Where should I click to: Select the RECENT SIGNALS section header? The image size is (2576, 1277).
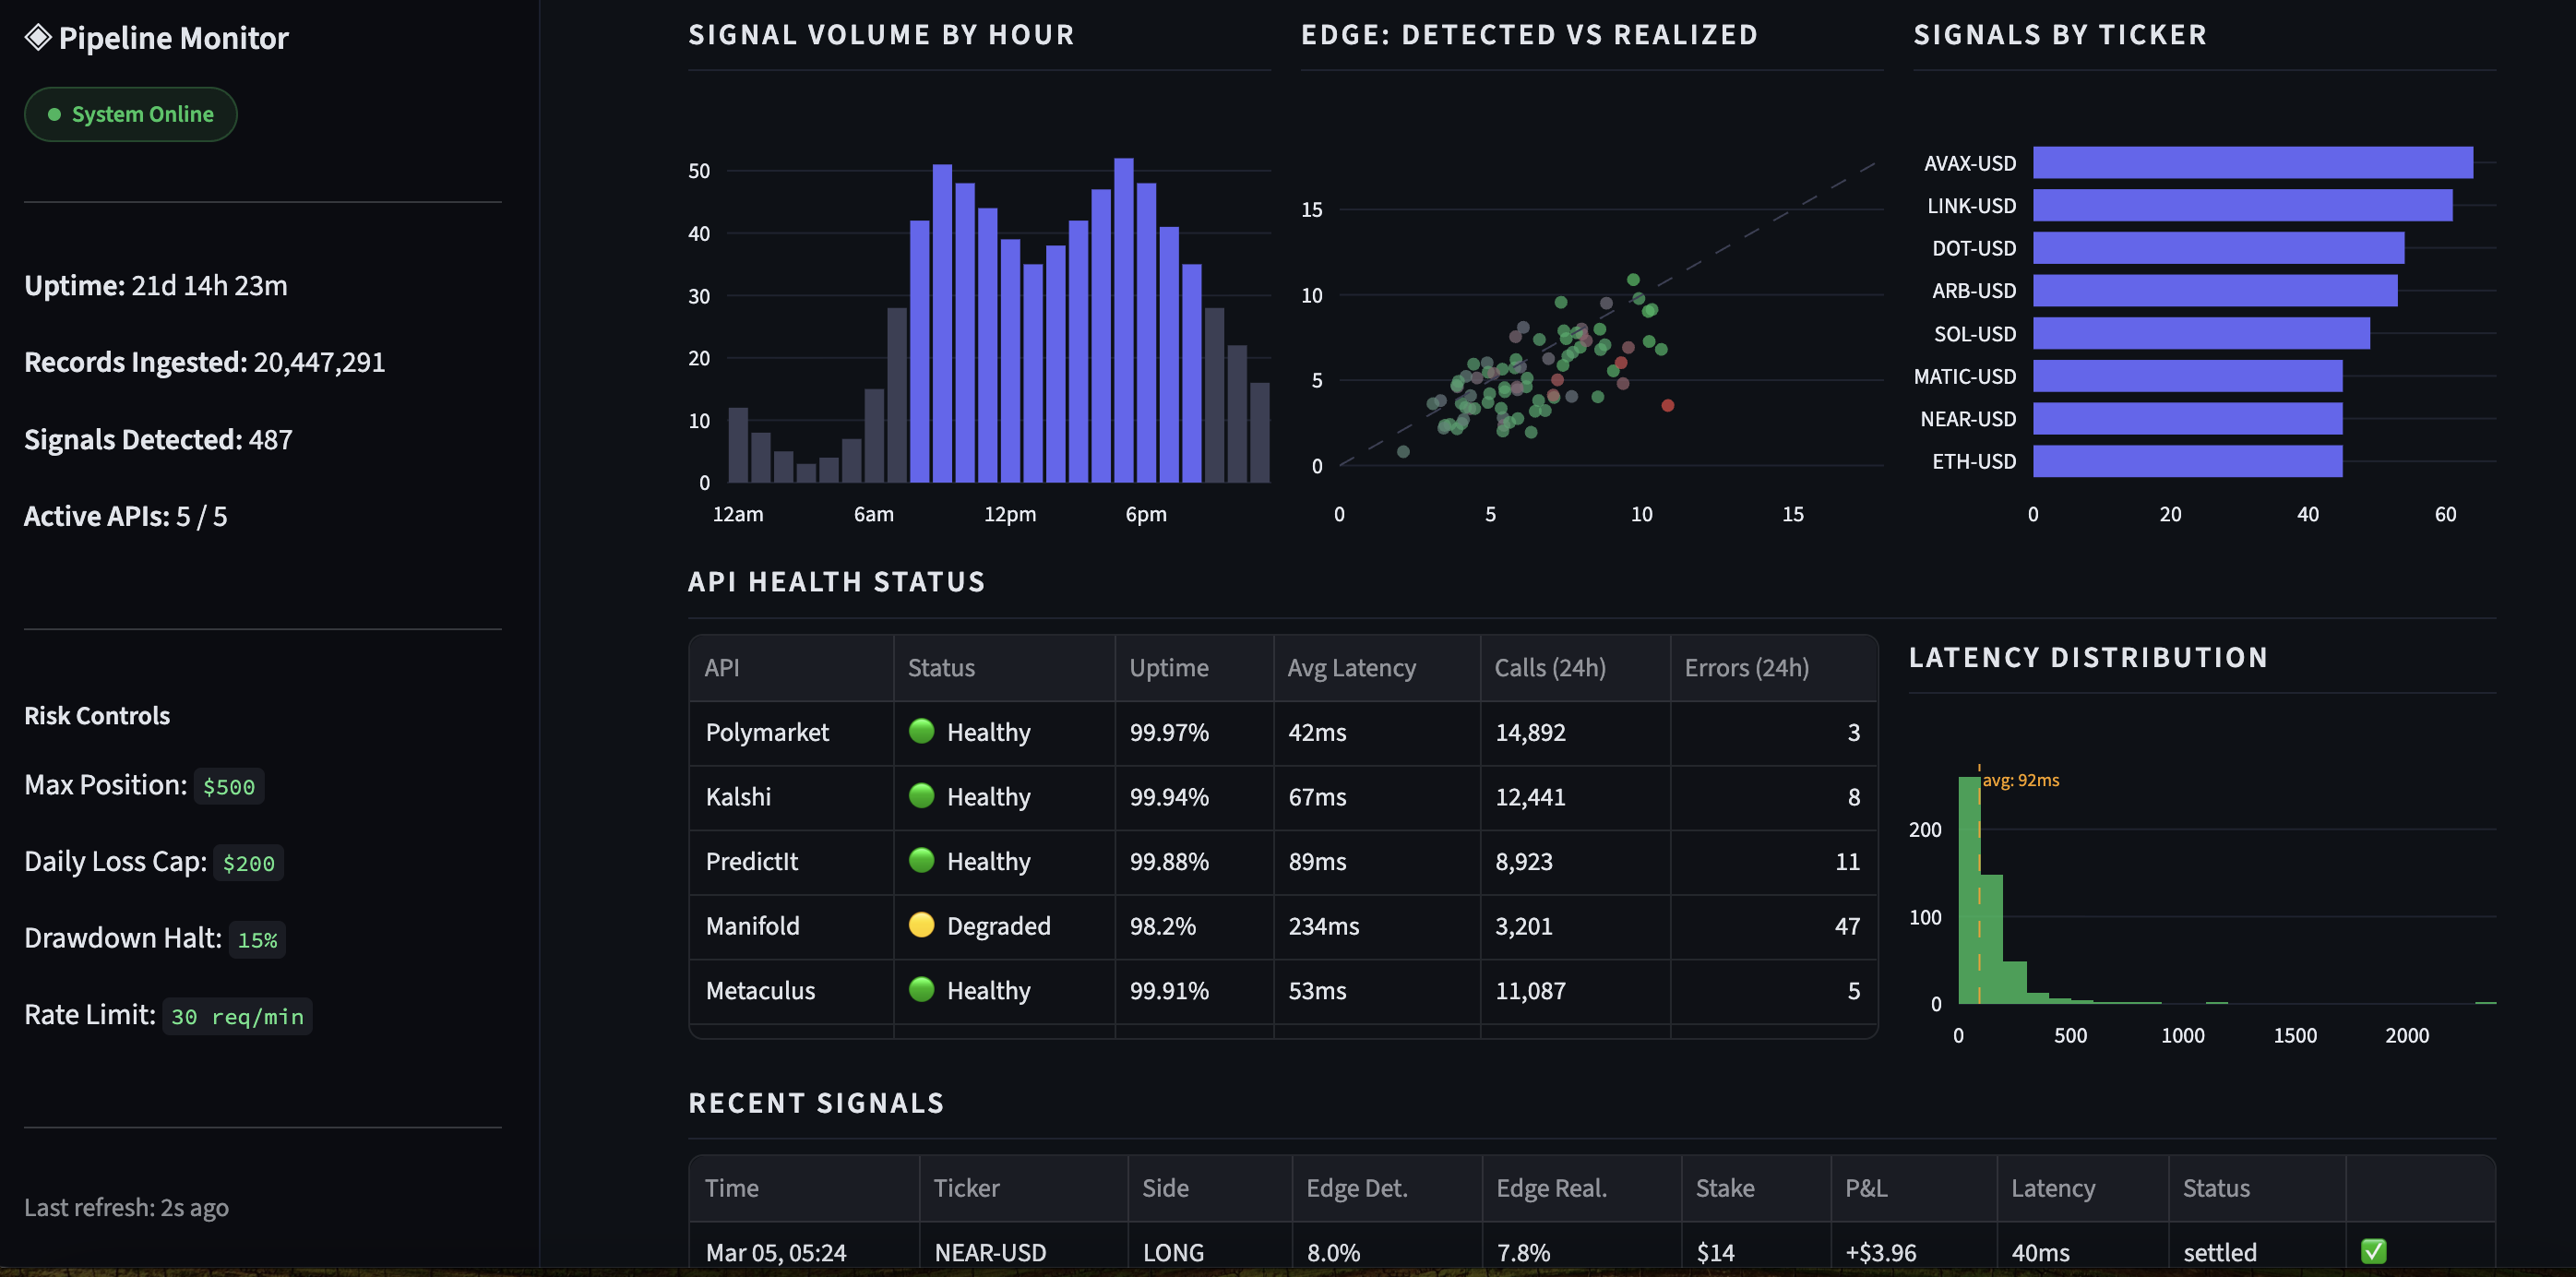point(815,1103)
